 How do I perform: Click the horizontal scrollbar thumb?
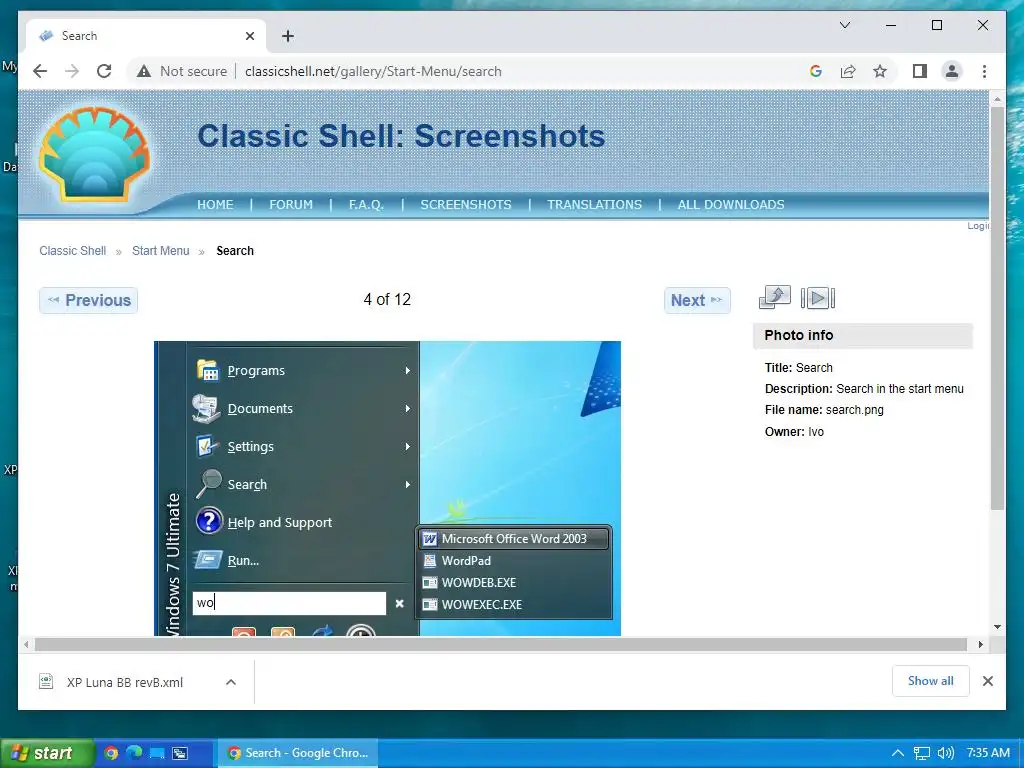[x=501, y=645]
